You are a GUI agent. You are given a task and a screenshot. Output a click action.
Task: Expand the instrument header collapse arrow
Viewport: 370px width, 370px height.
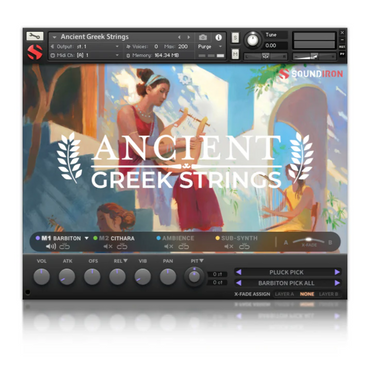pos(54,37)
